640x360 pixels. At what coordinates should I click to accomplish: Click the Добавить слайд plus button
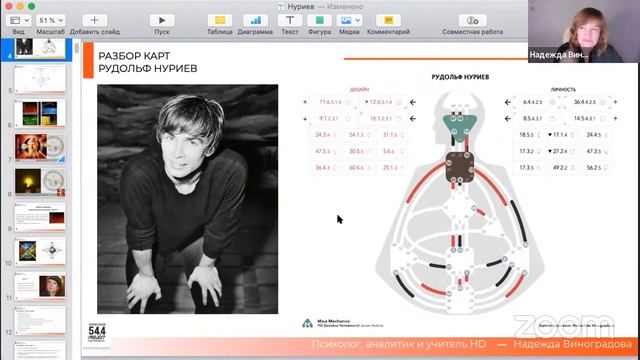[x=94, y=20]
